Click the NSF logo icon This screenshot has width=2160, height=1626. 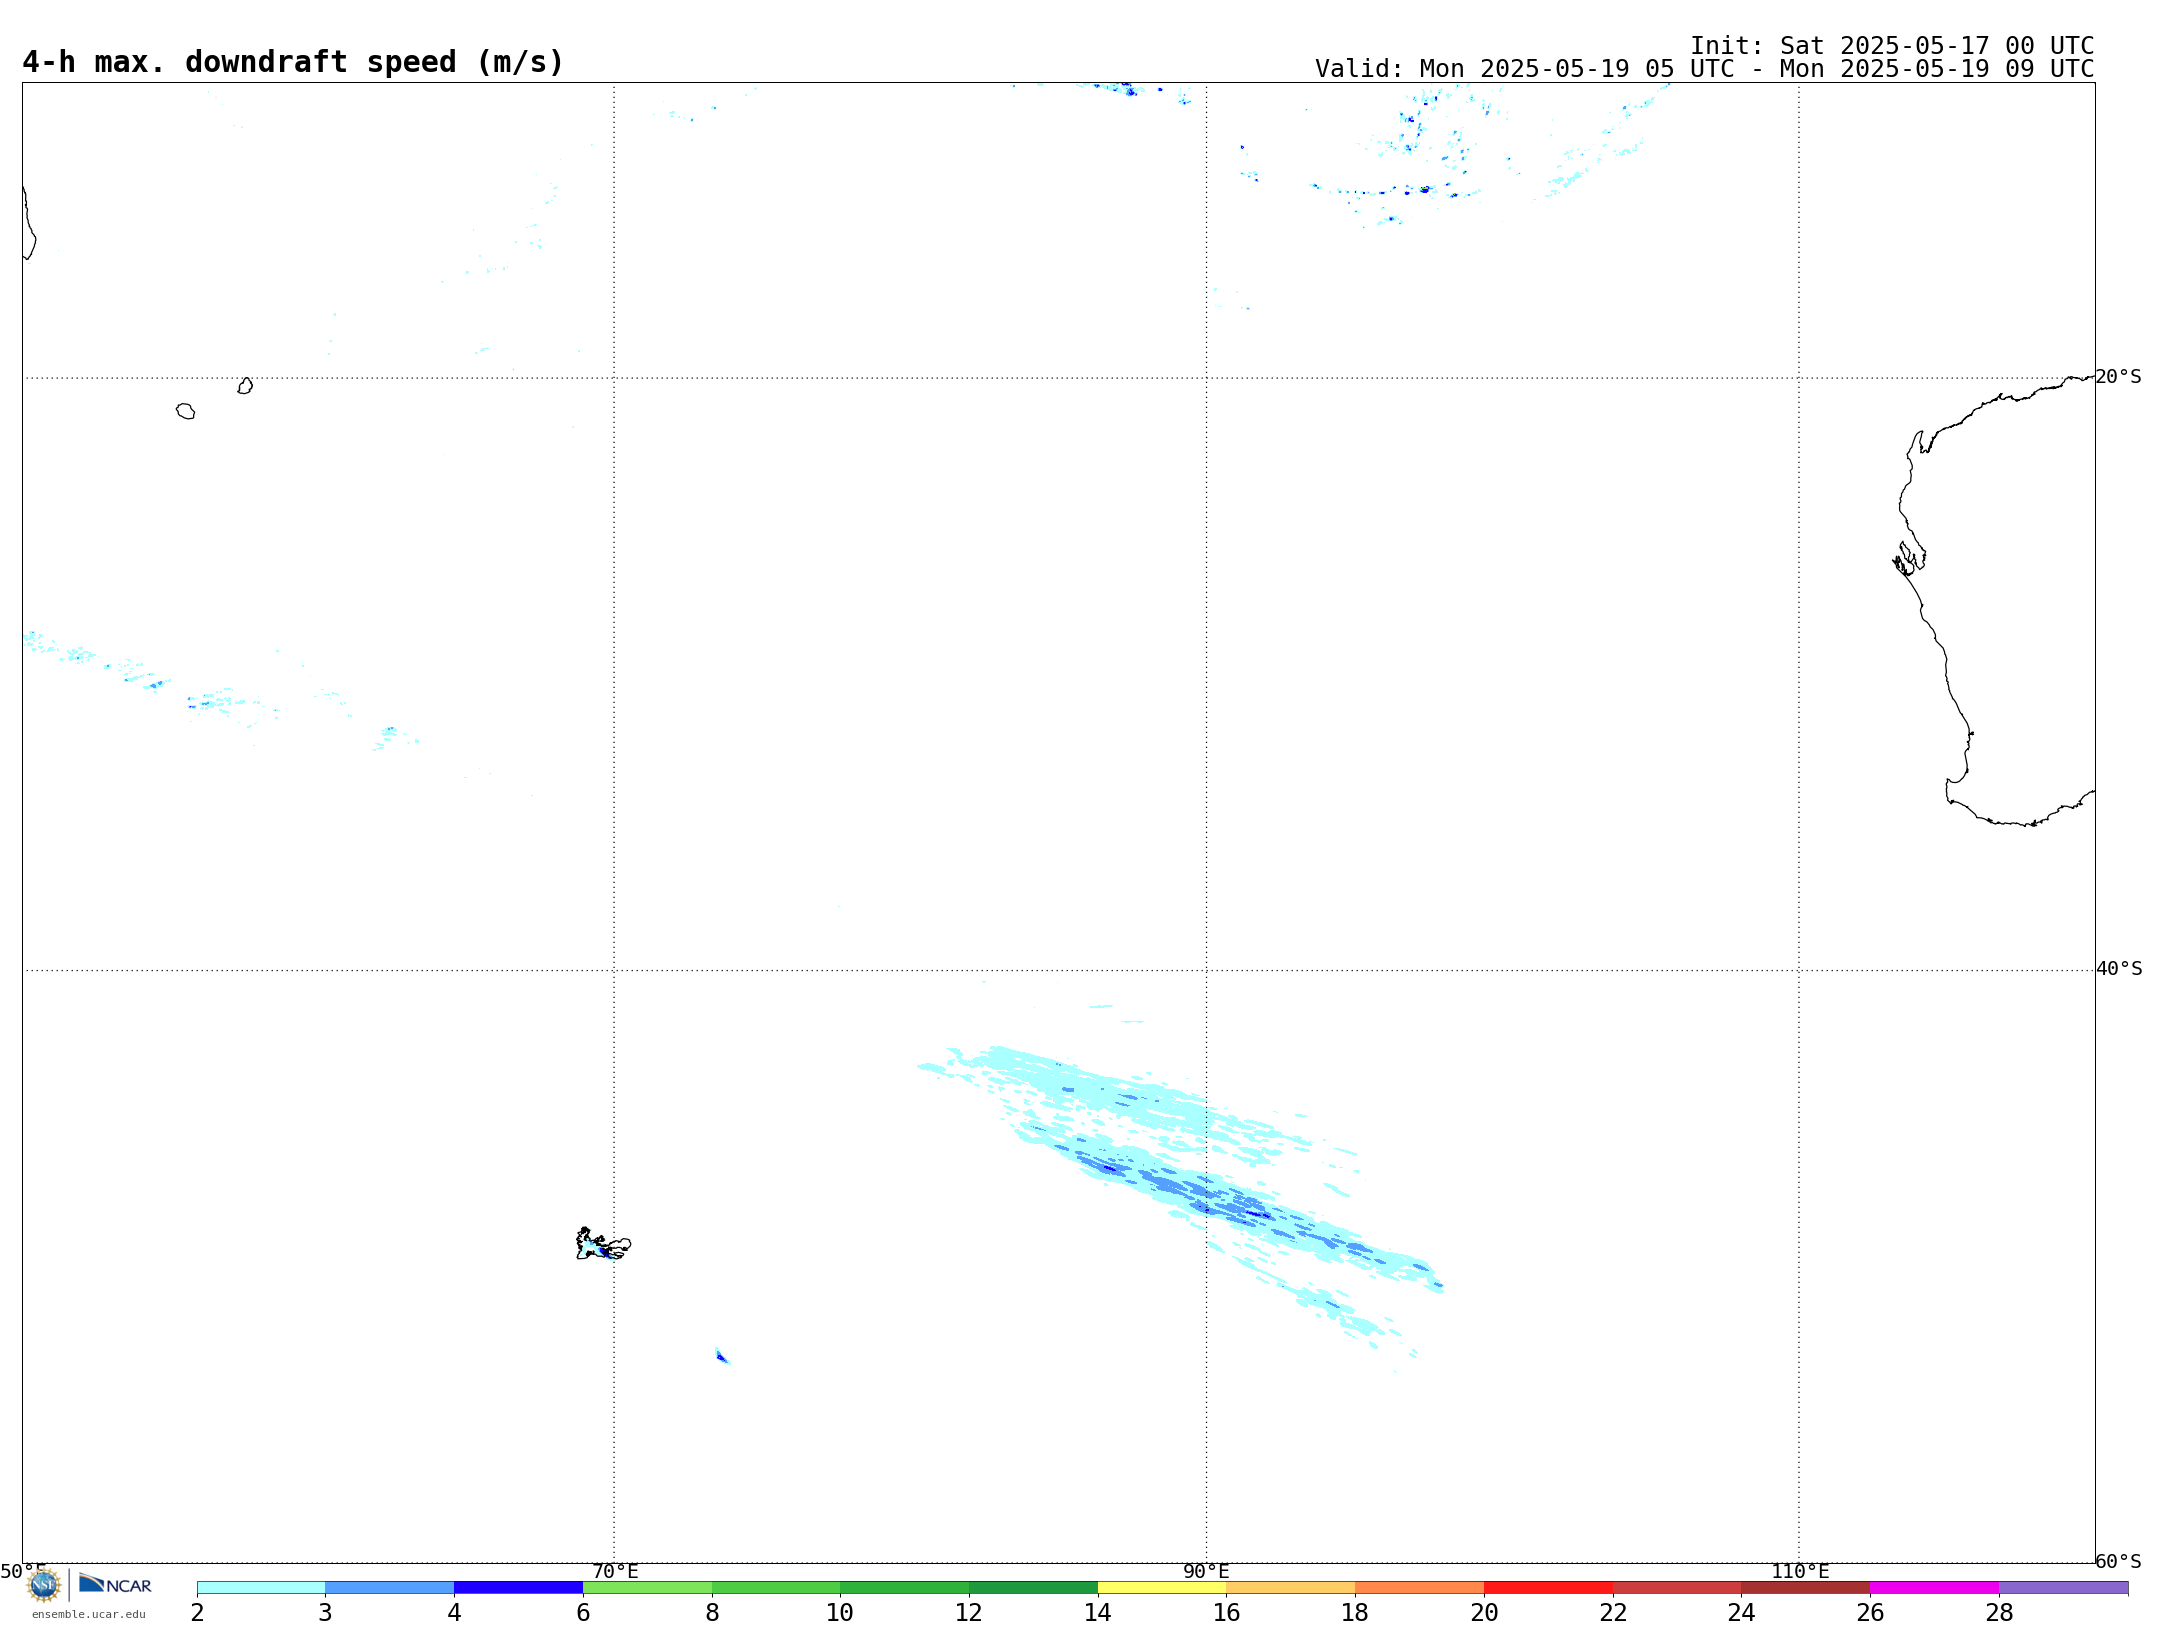pyautogui.click(x=44, y=1585)
